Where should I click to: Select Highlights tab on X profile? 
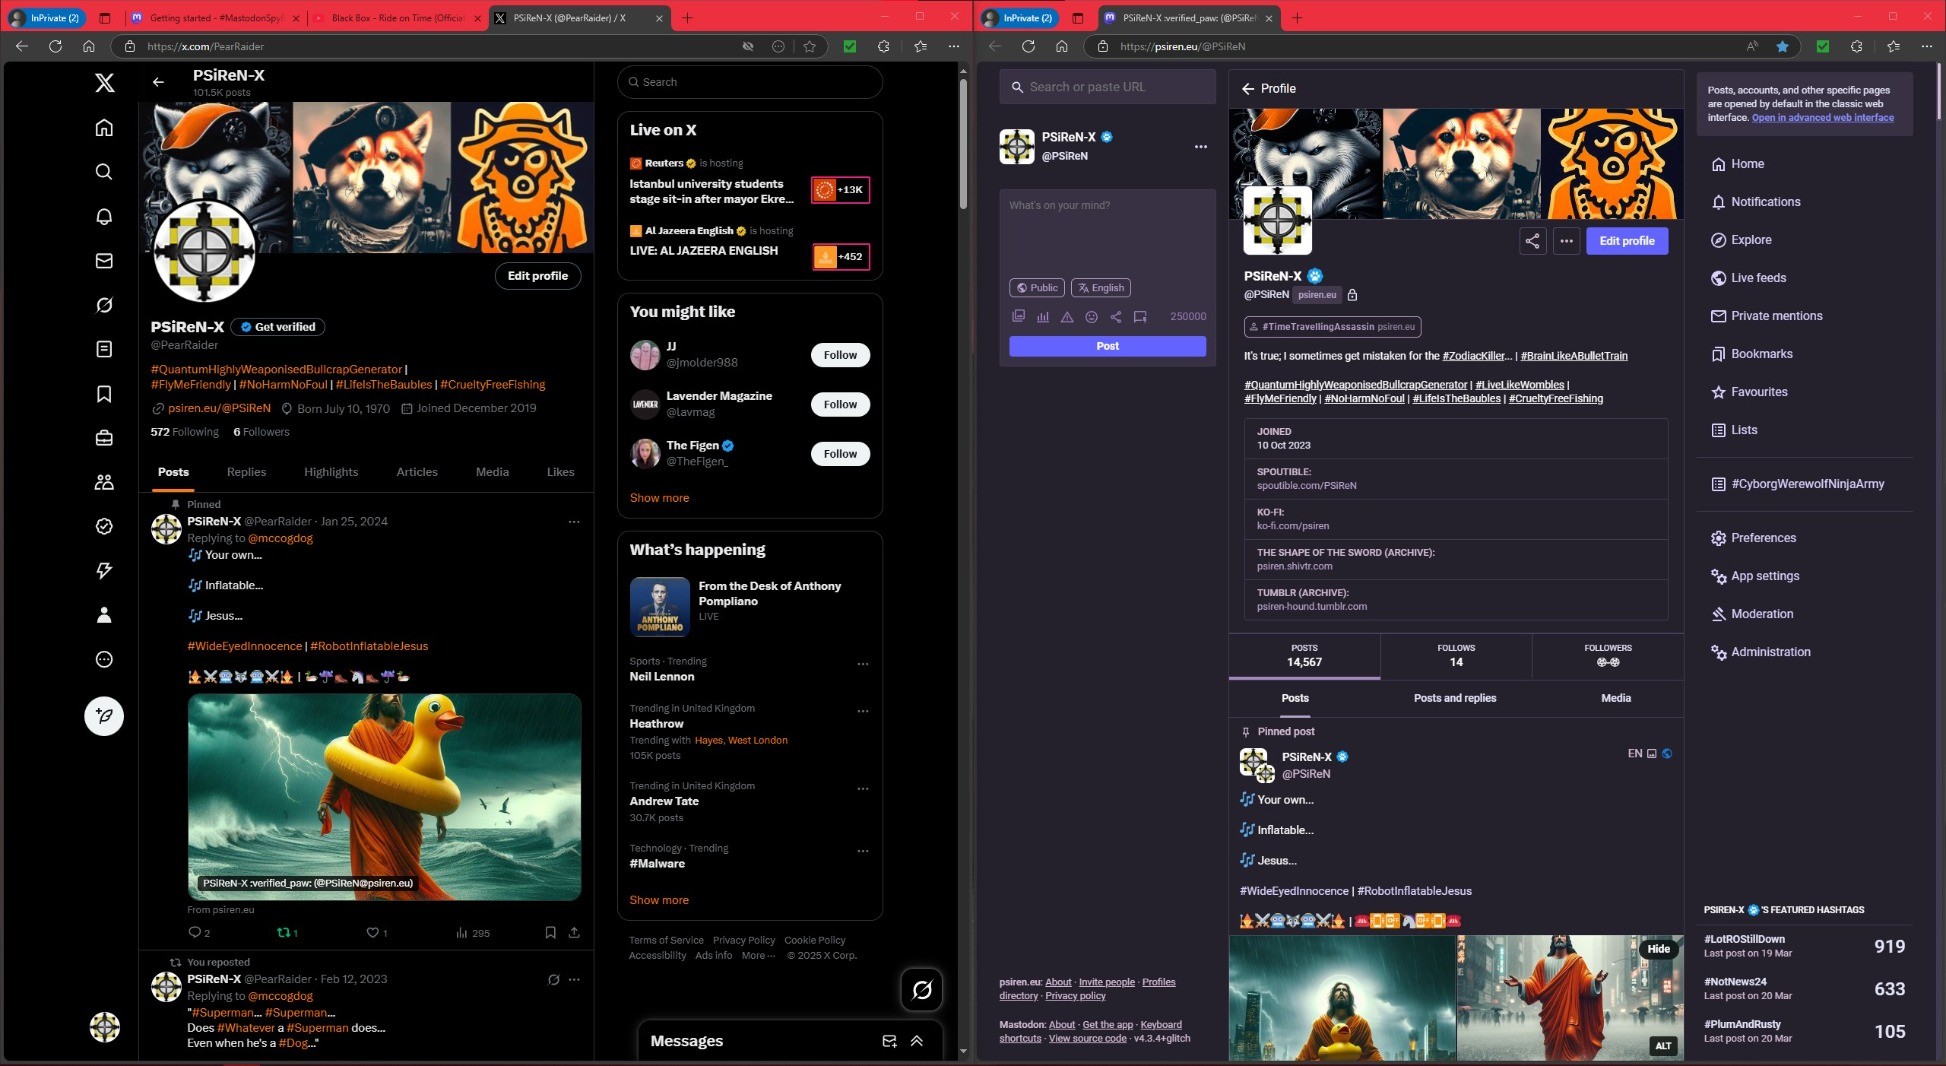point(331,472)
